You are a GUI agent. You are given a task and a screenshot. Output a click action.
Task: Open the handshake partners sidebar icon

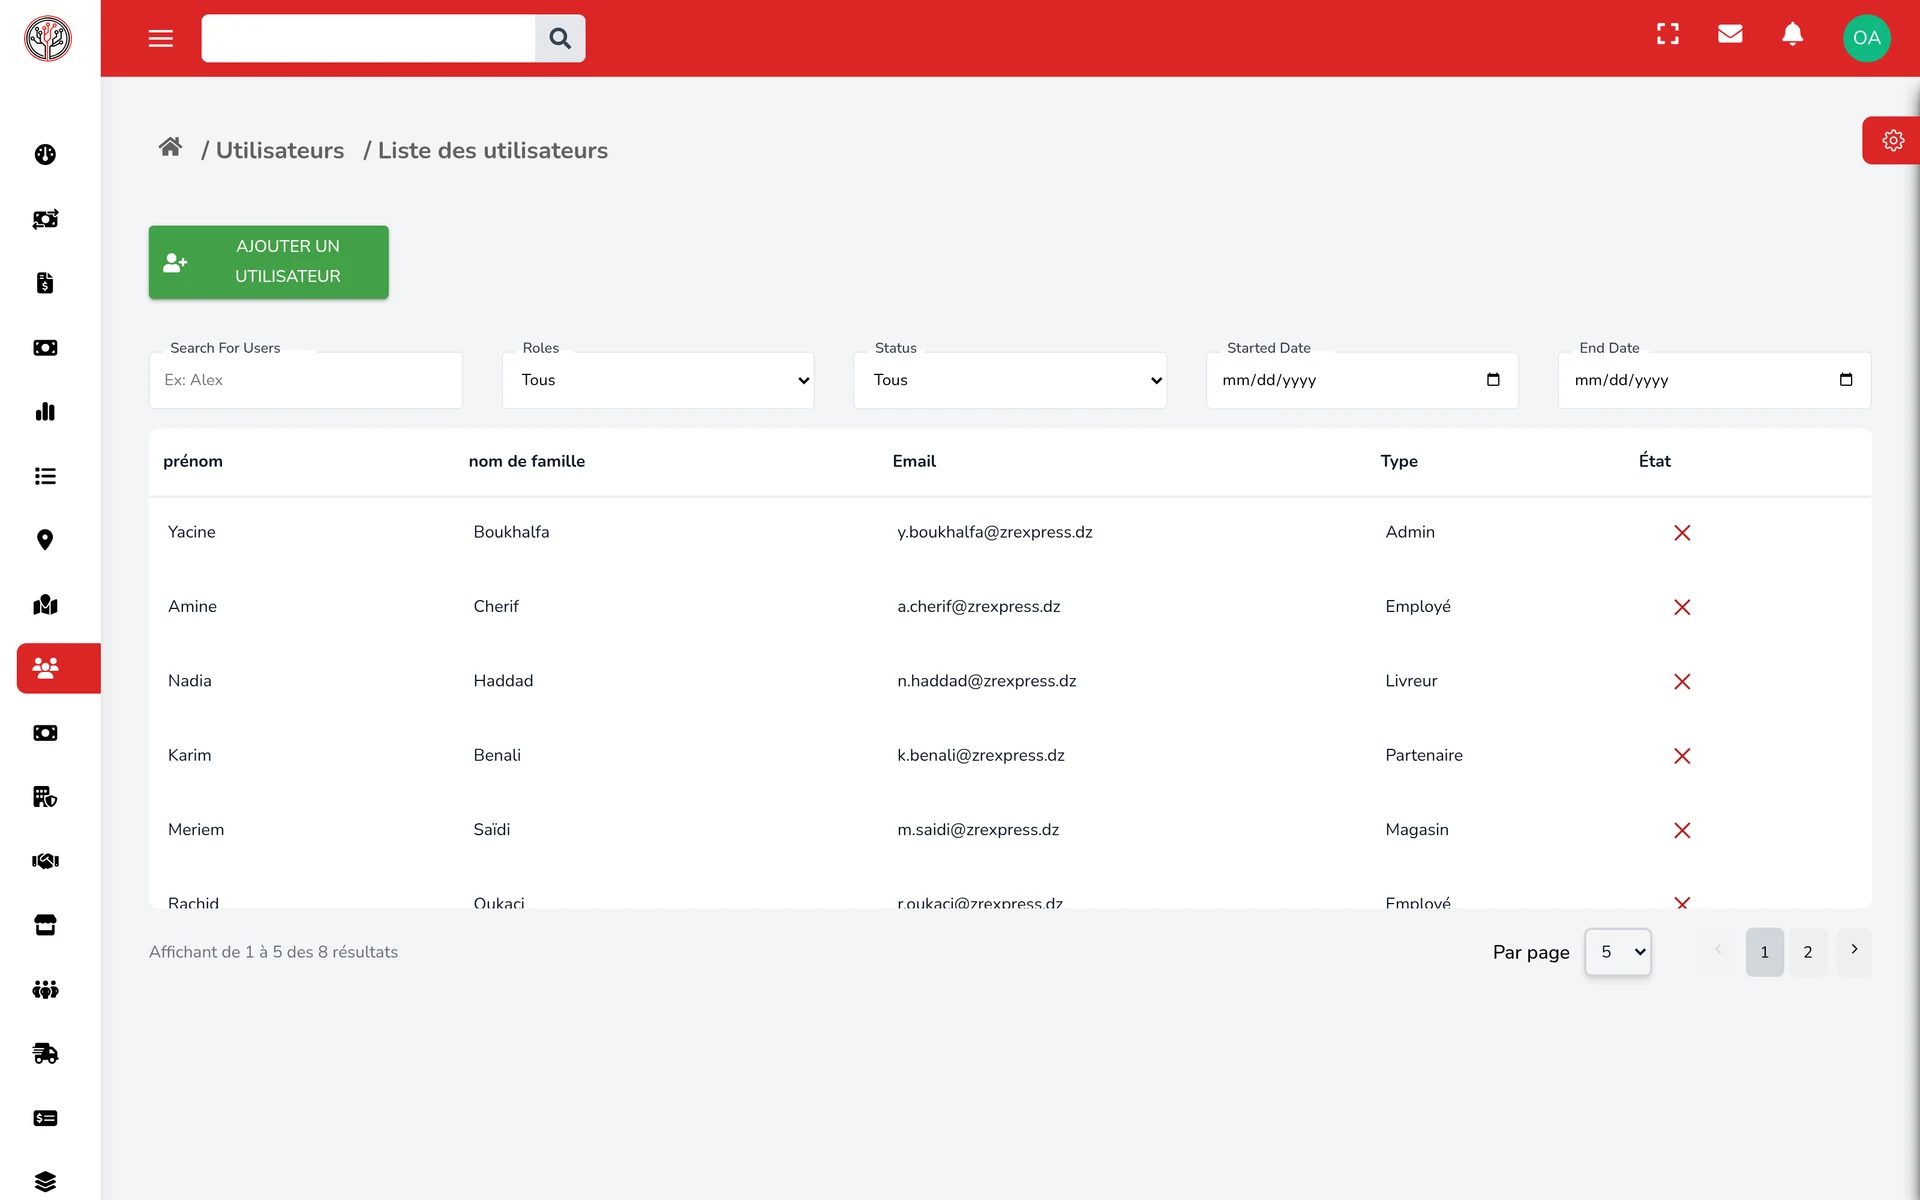point(45,861)
